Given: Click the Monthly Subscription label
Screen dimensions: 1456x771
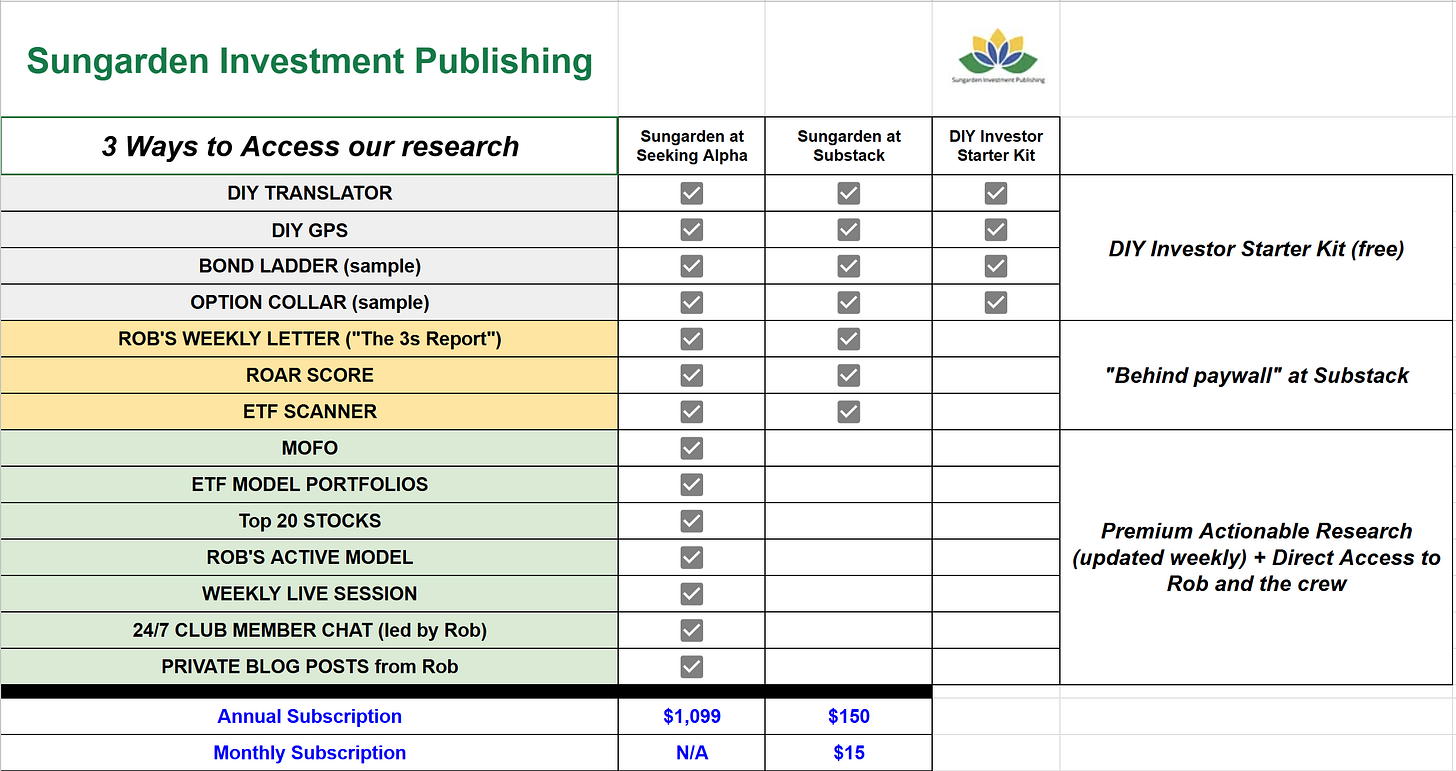Looking at the screenshot, I should pyautogui.click(x=310, y=753).
